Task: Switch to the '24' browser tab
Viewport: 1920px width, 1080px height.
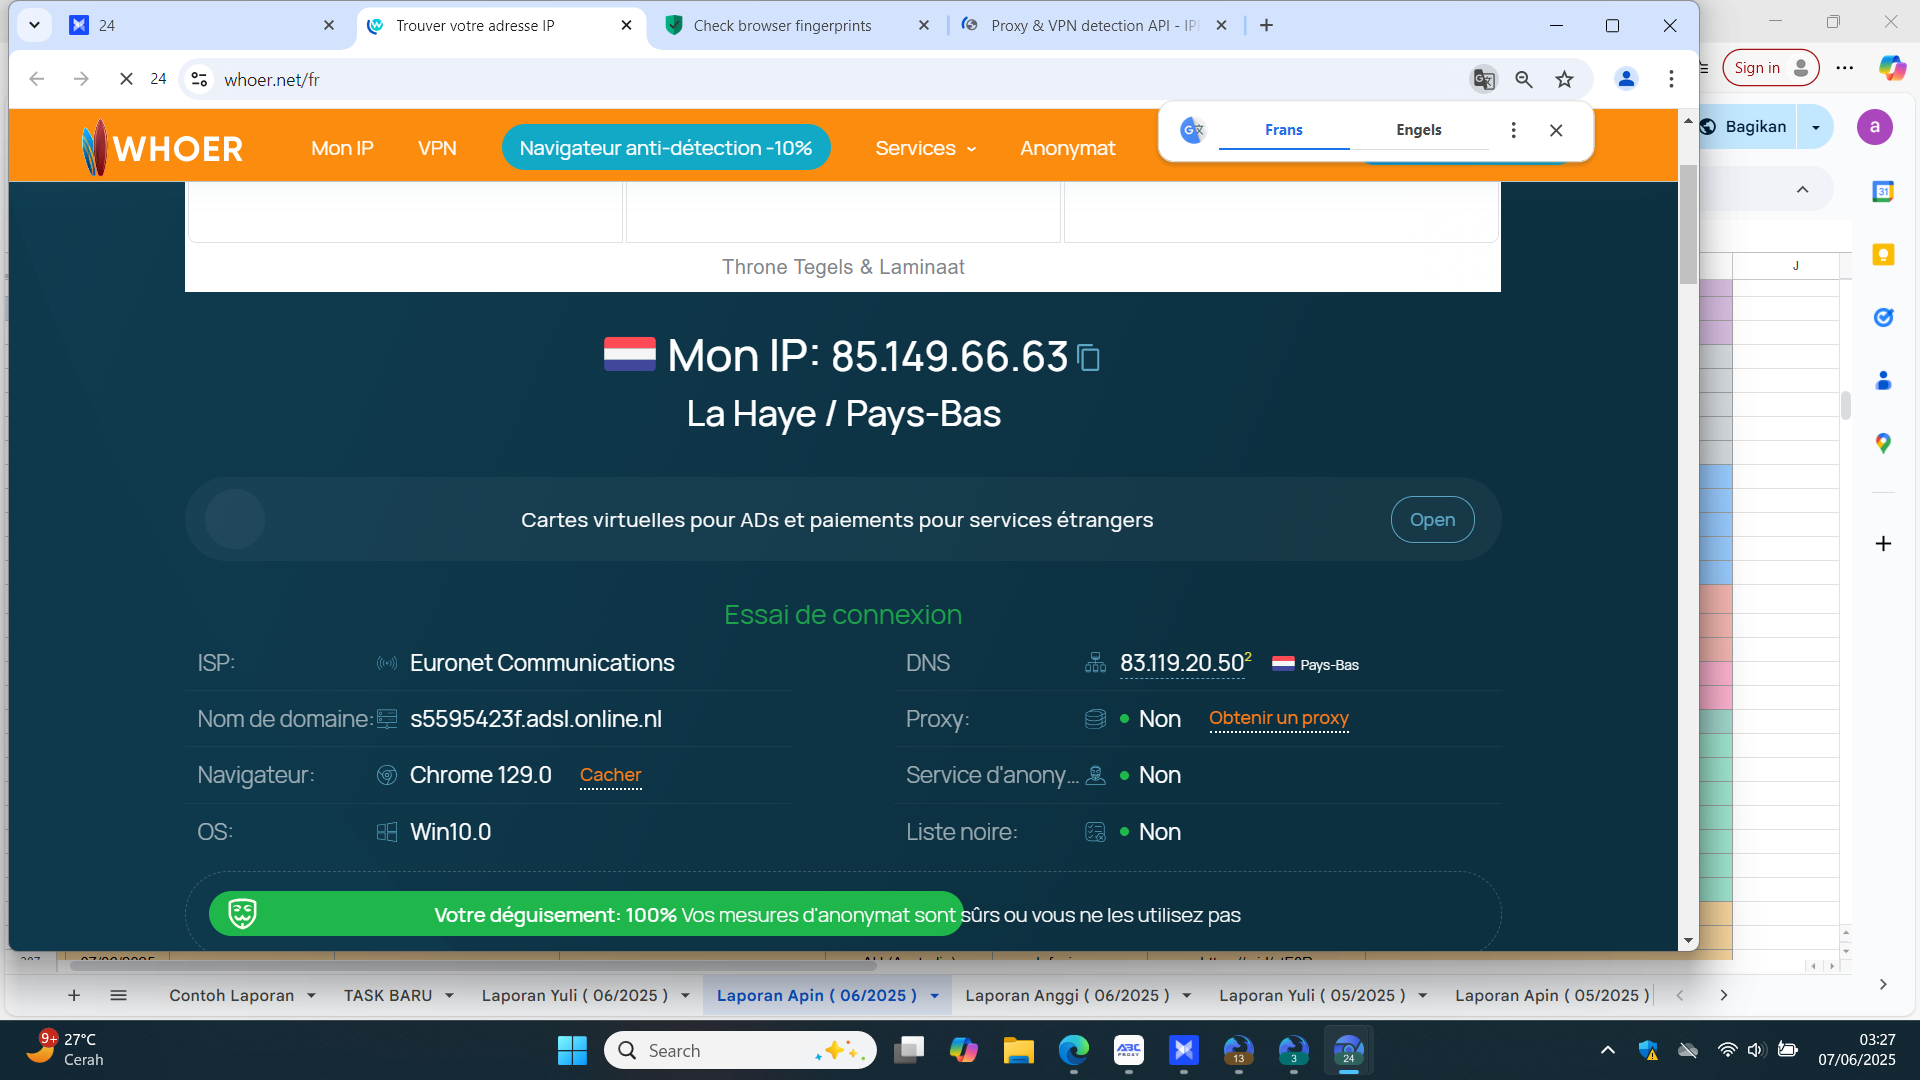Action: click(203, 26)
